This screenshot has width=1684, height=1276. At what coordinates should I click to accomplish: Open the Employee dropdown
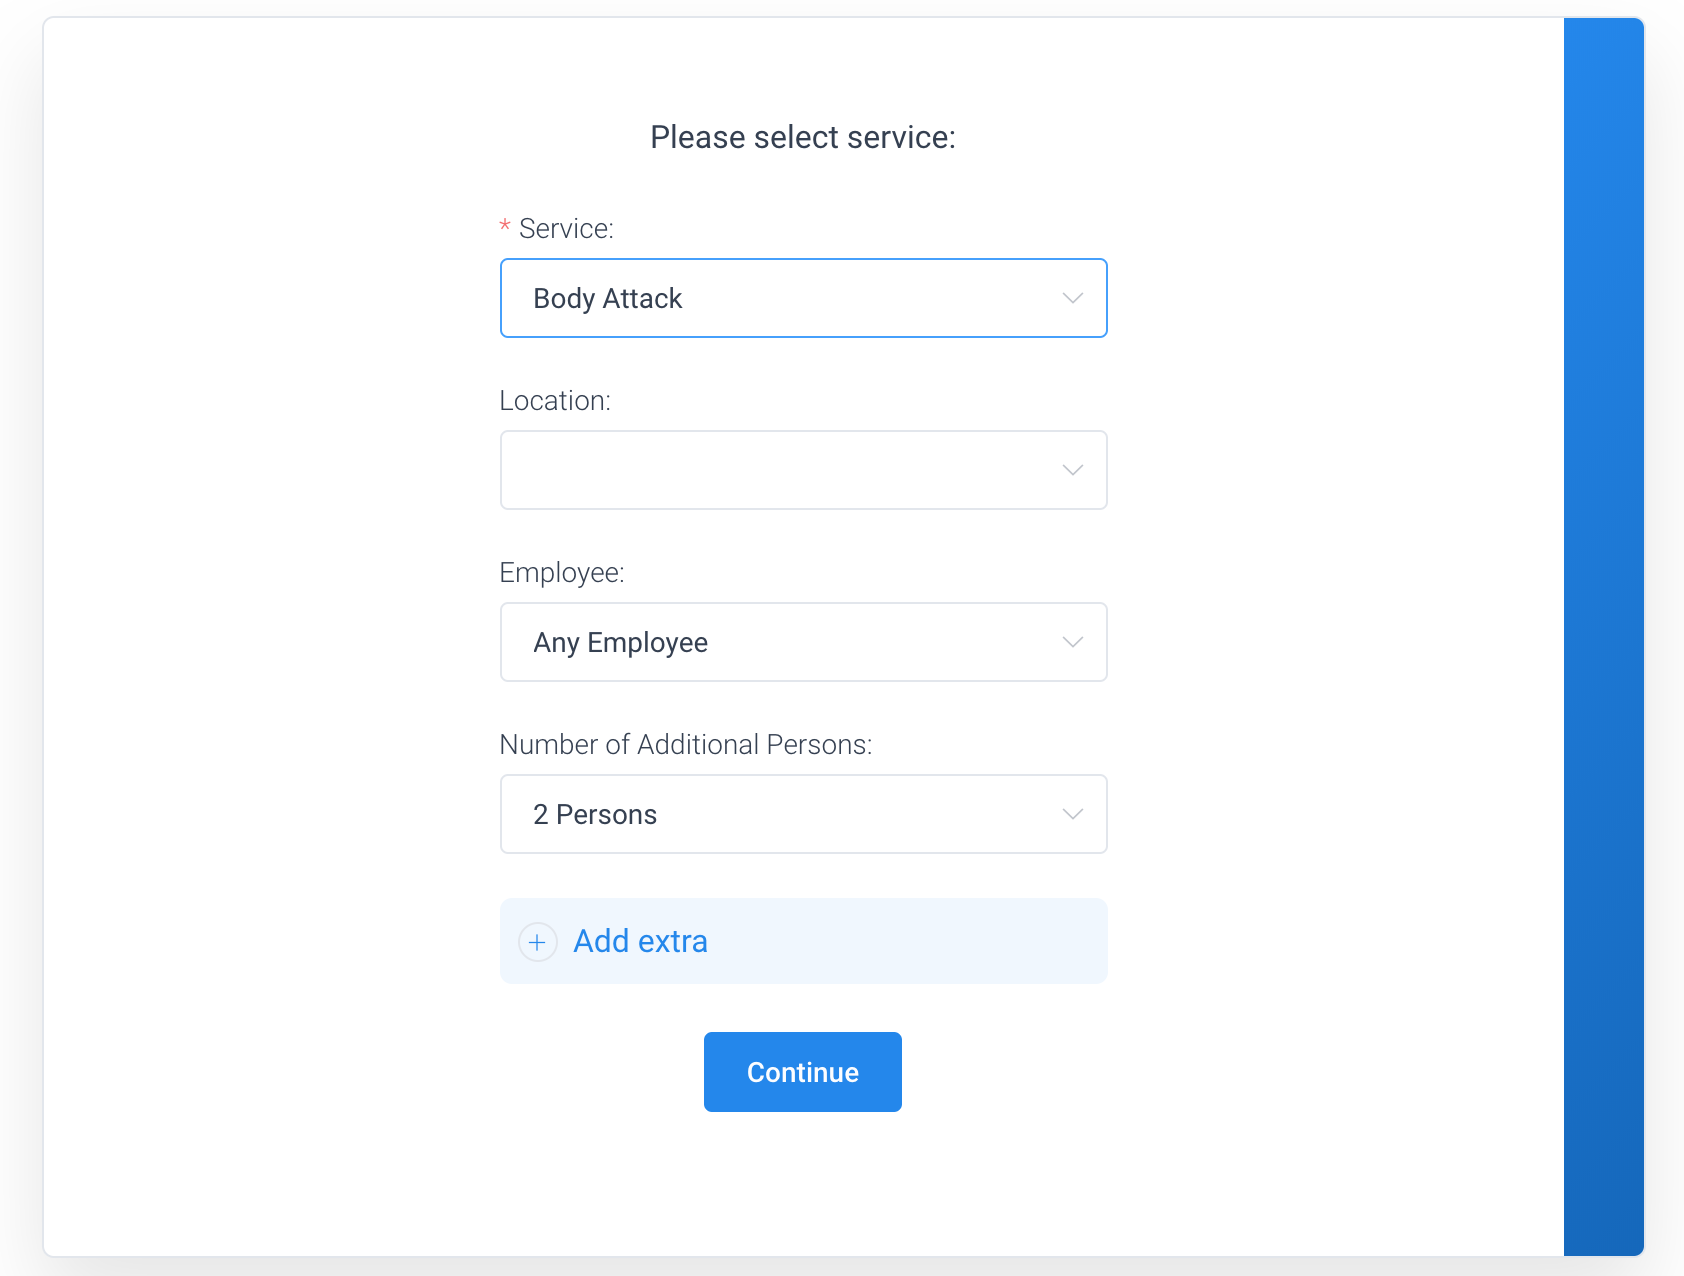(803, 641)
